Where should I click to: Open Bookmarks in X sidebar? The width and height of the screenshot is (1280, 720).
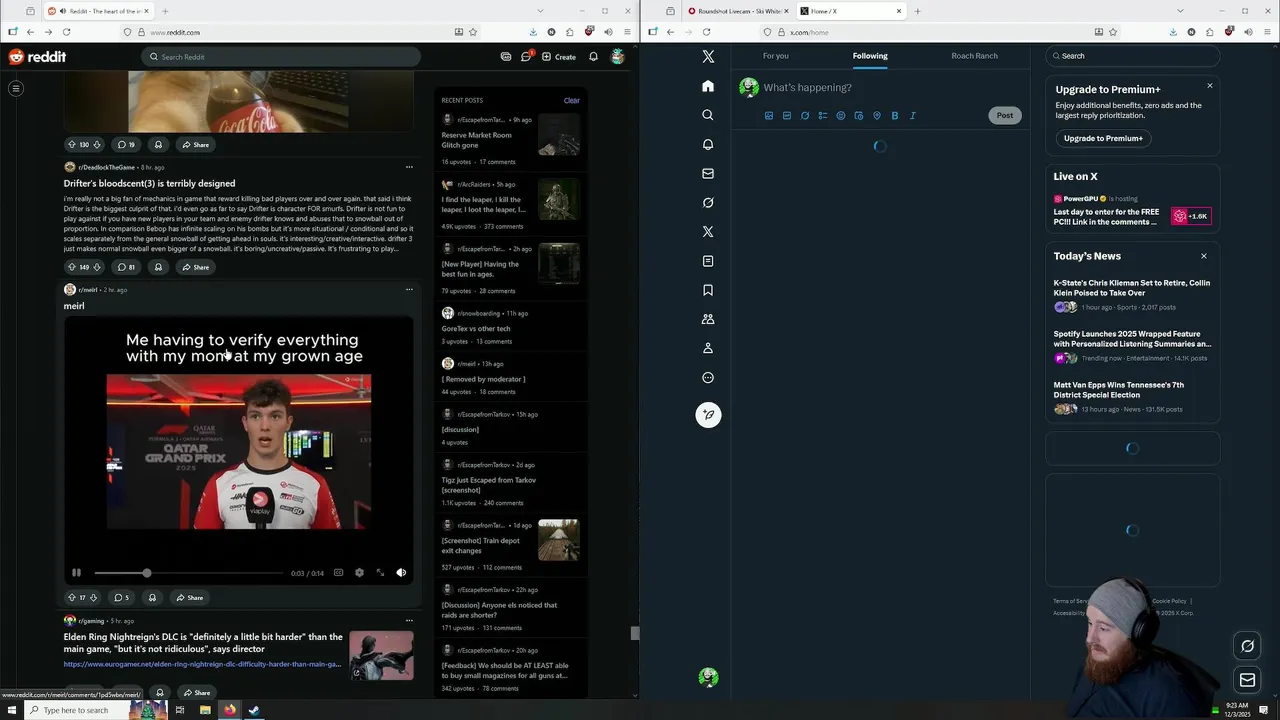(x=708, y=290)
